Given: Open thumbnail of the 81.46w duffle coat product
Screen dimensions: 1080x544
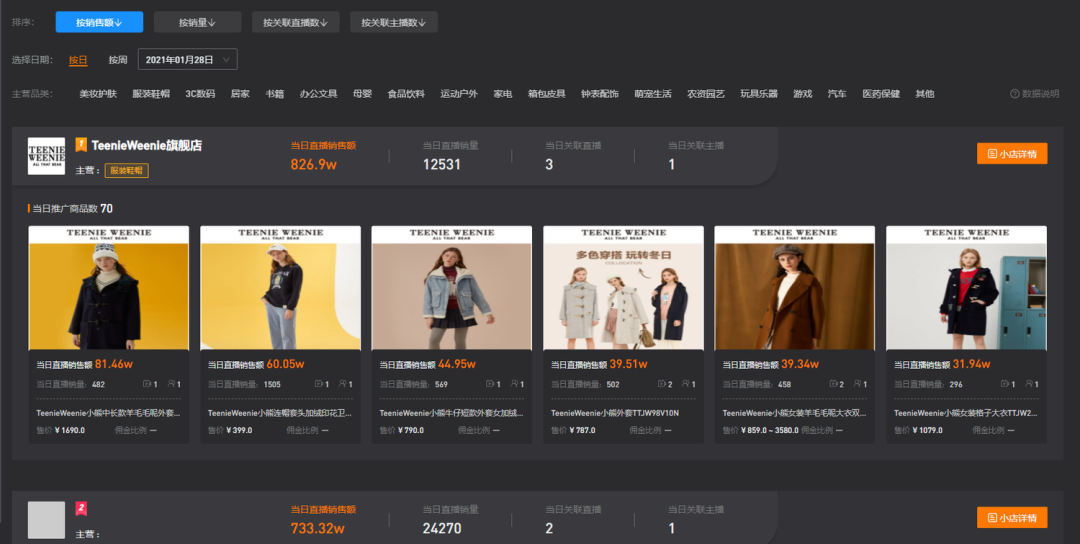Looking at the screenshot, I should point(109,288).
